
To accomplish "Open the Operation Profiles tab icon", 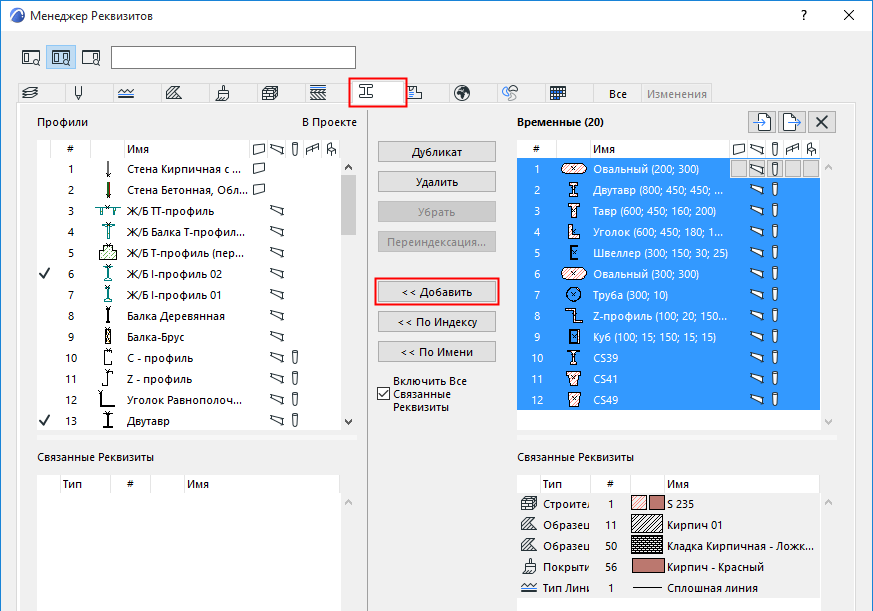I will 509,93.
